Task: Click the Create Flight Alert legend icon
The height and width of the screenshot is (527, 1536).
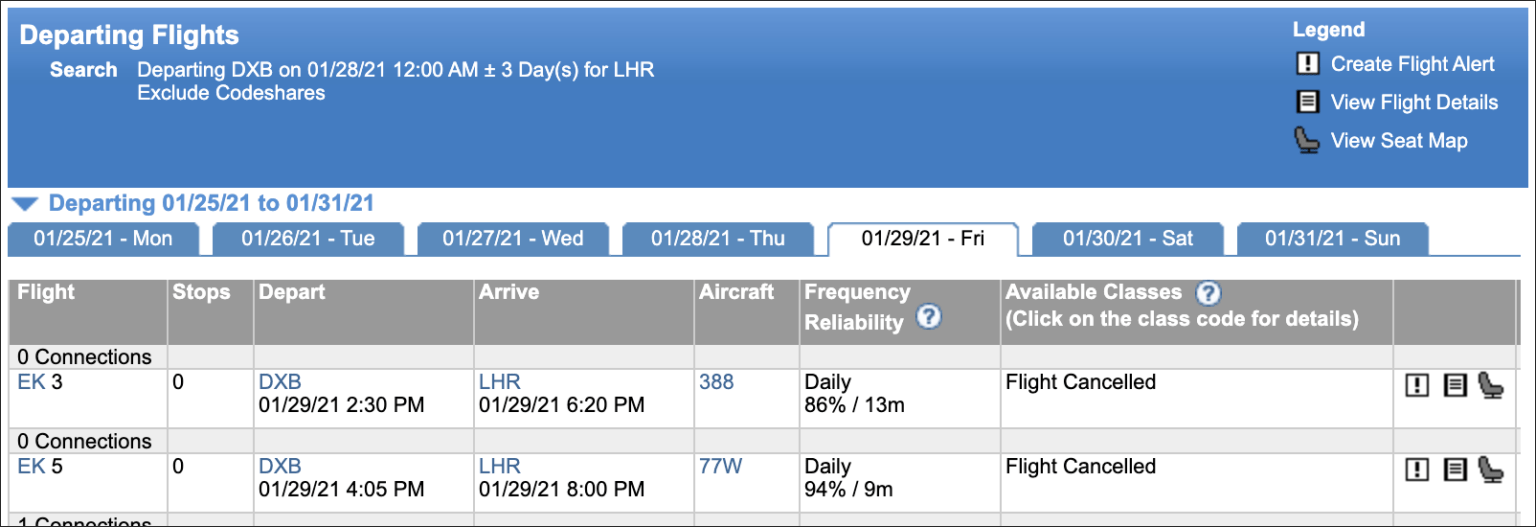Action: [1307, 64]
